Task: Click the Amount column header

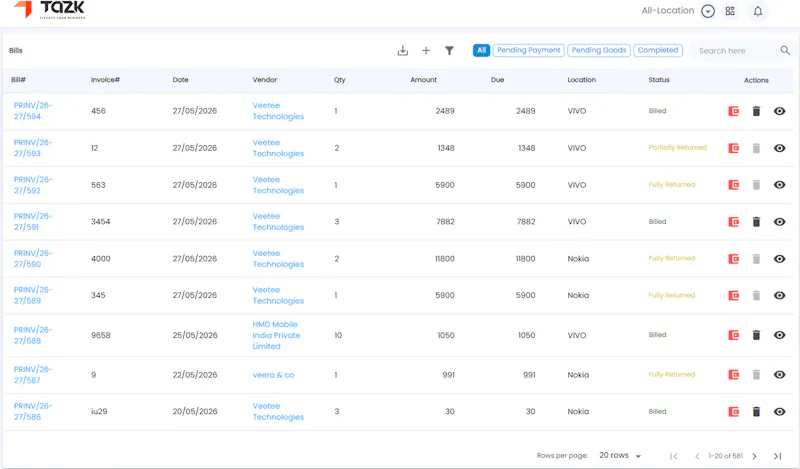Action: [x=423, y=80]
